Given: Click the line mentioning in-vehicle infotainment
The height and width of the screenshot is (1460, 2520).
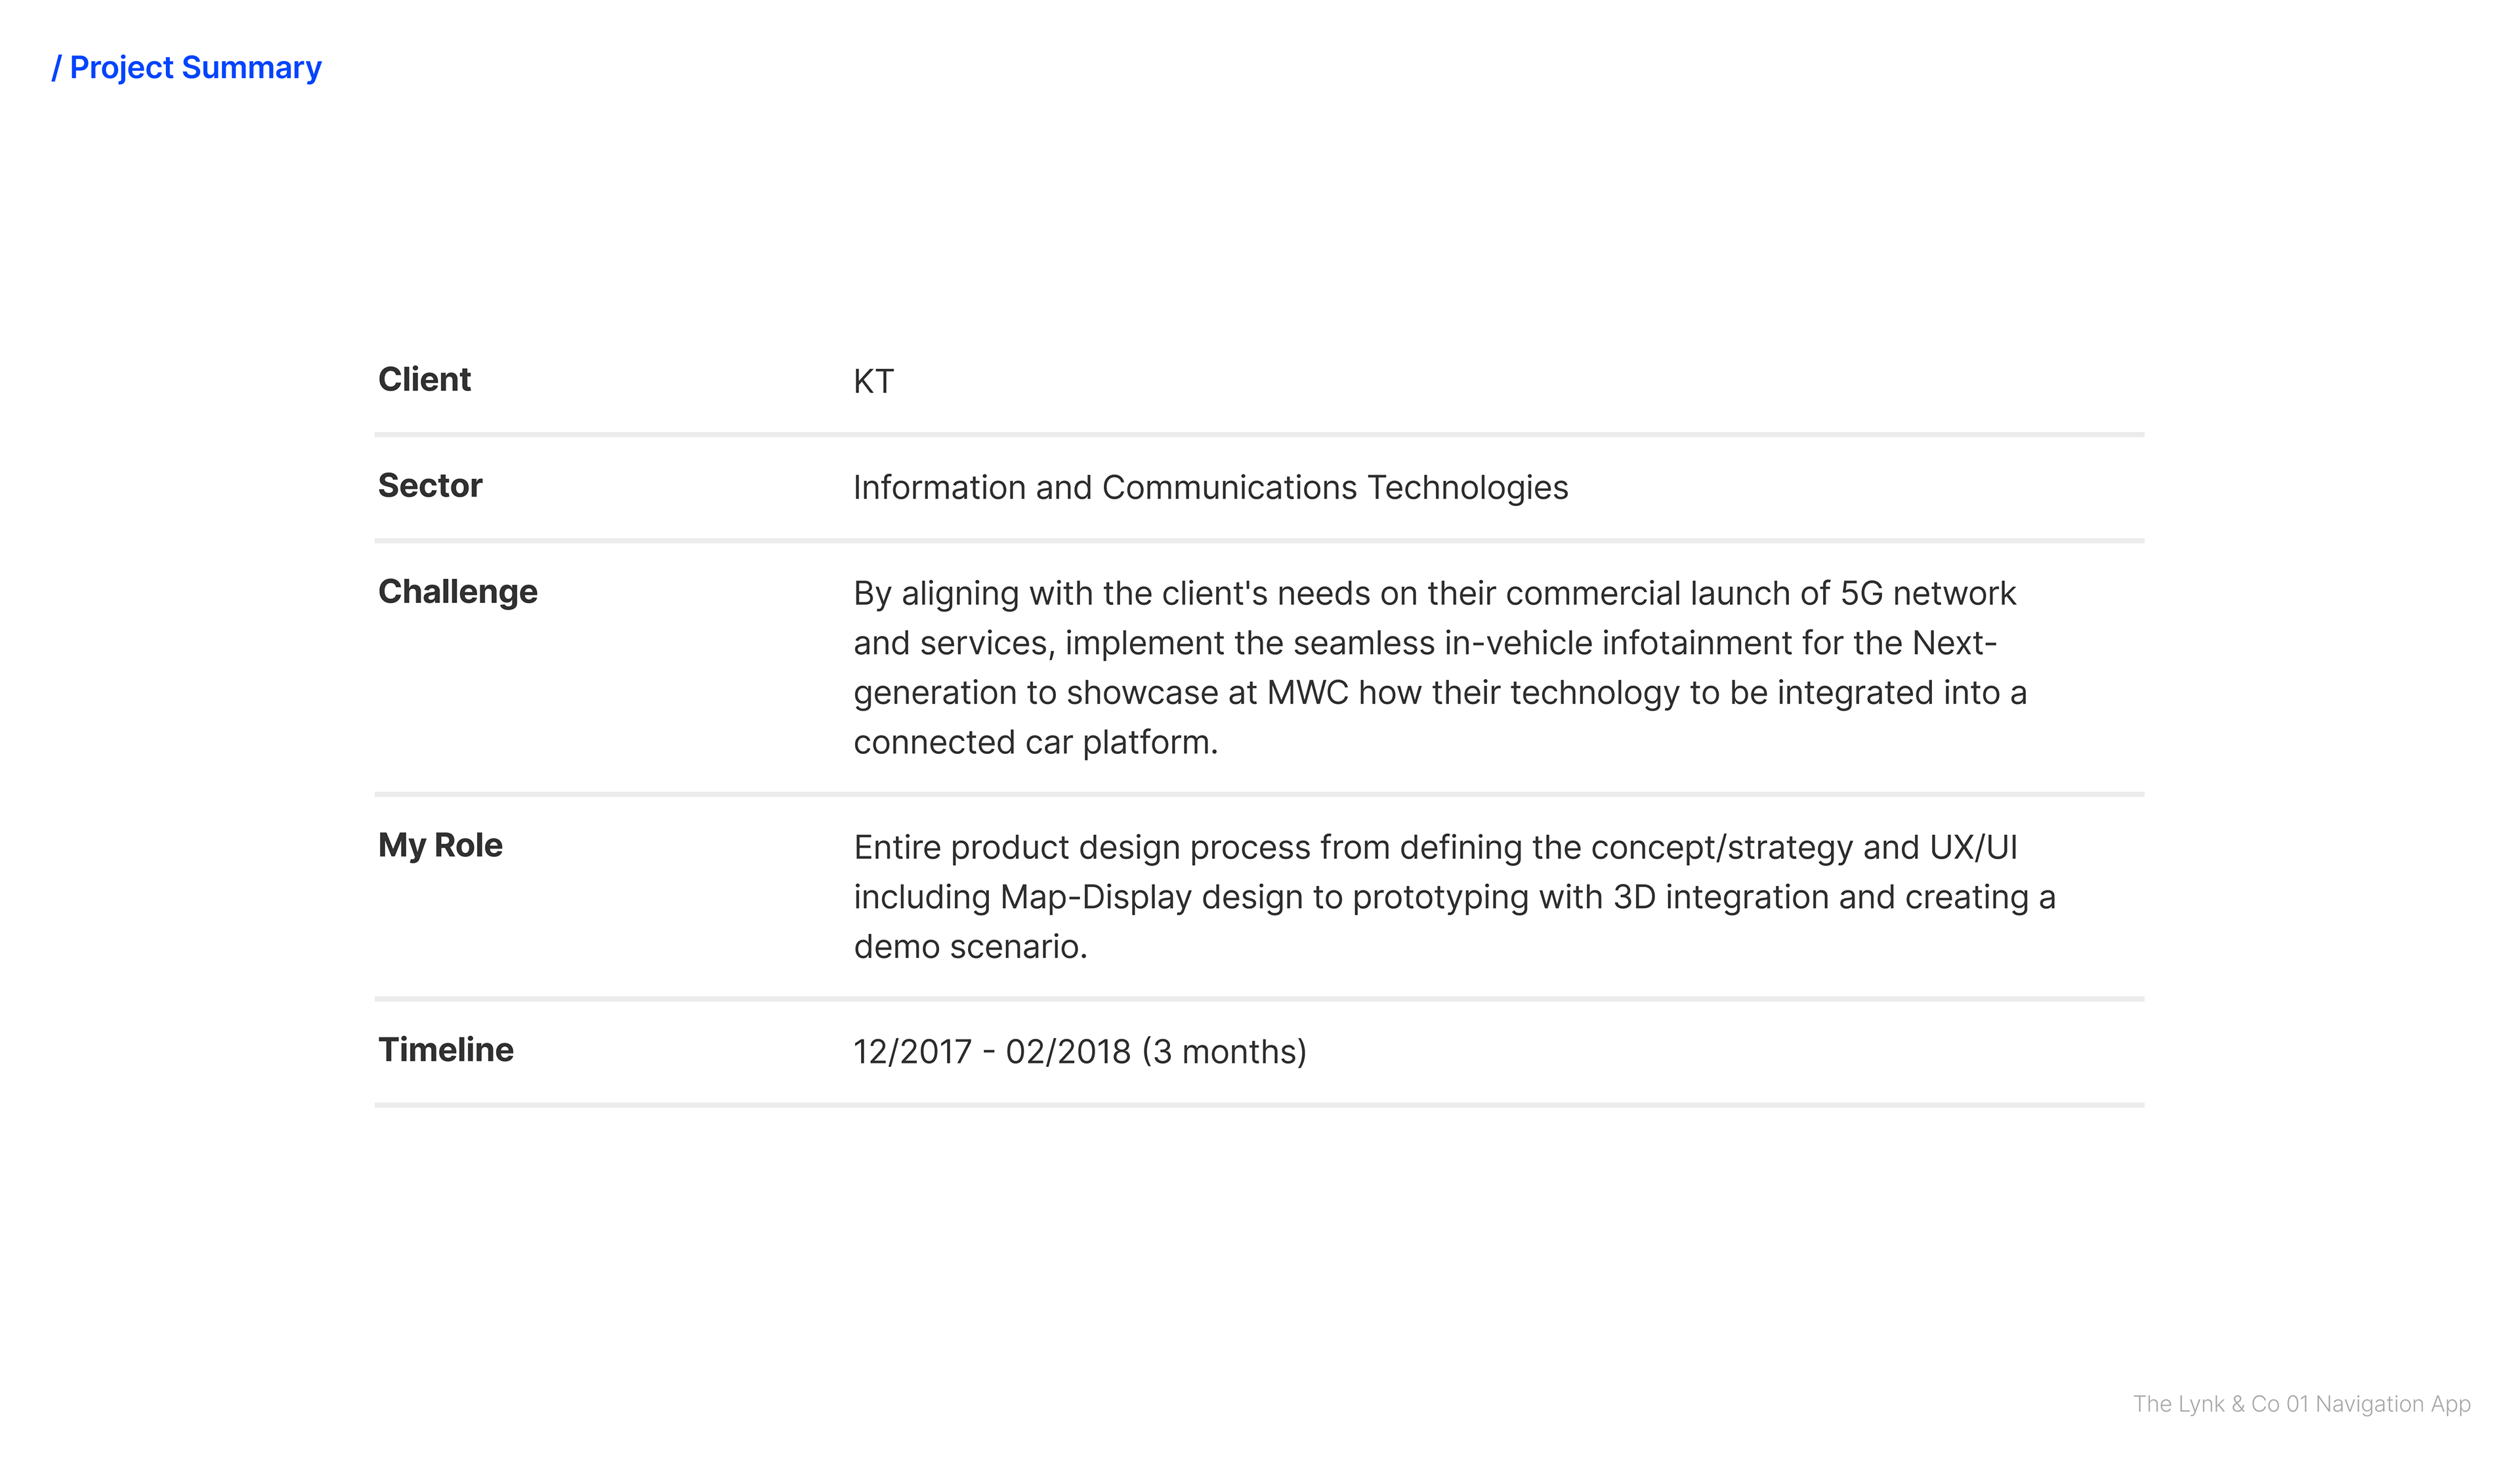Looking at the screenshot, I should pyautogui.click(x=1425, y=644).
